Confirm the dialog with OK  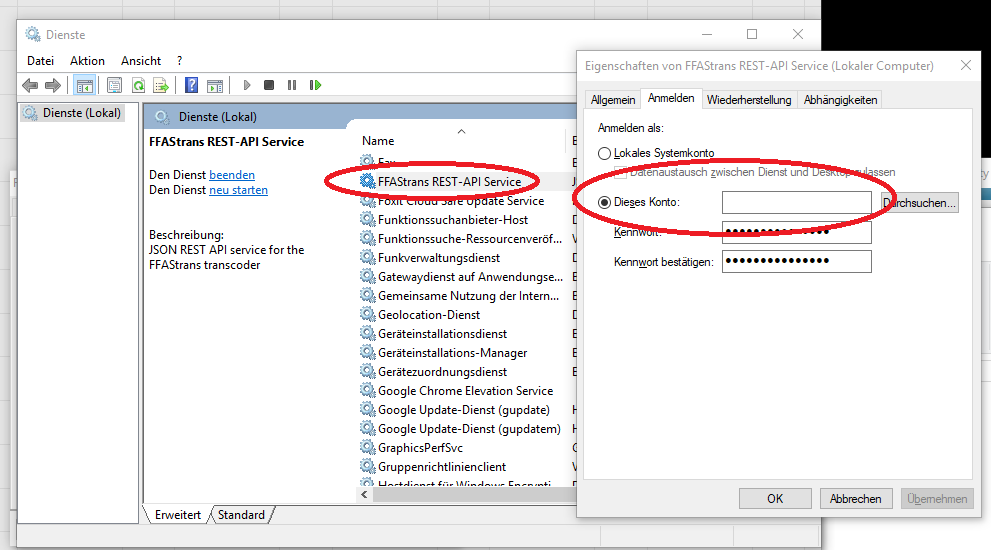click(x=775, y=499)
